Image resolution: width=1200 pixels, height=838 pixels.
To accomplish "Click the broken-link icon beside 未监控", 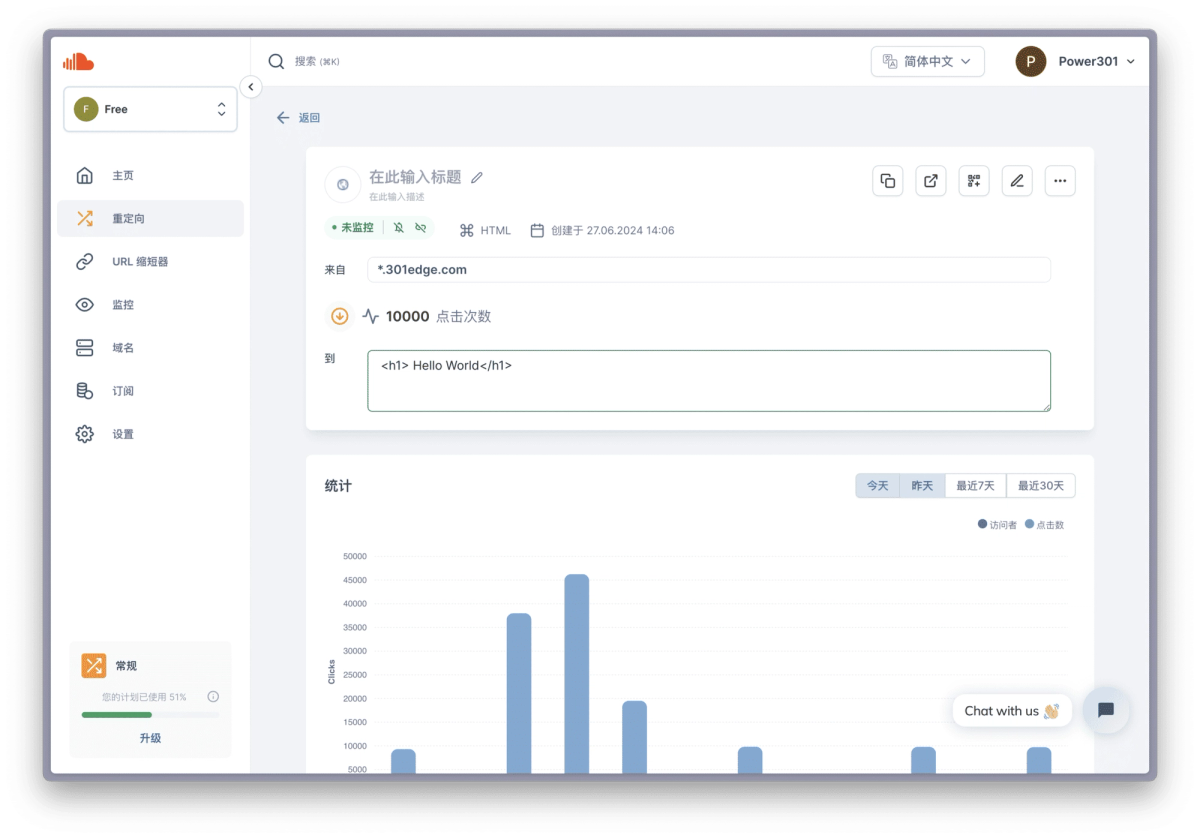I will (x=421, y=228).
